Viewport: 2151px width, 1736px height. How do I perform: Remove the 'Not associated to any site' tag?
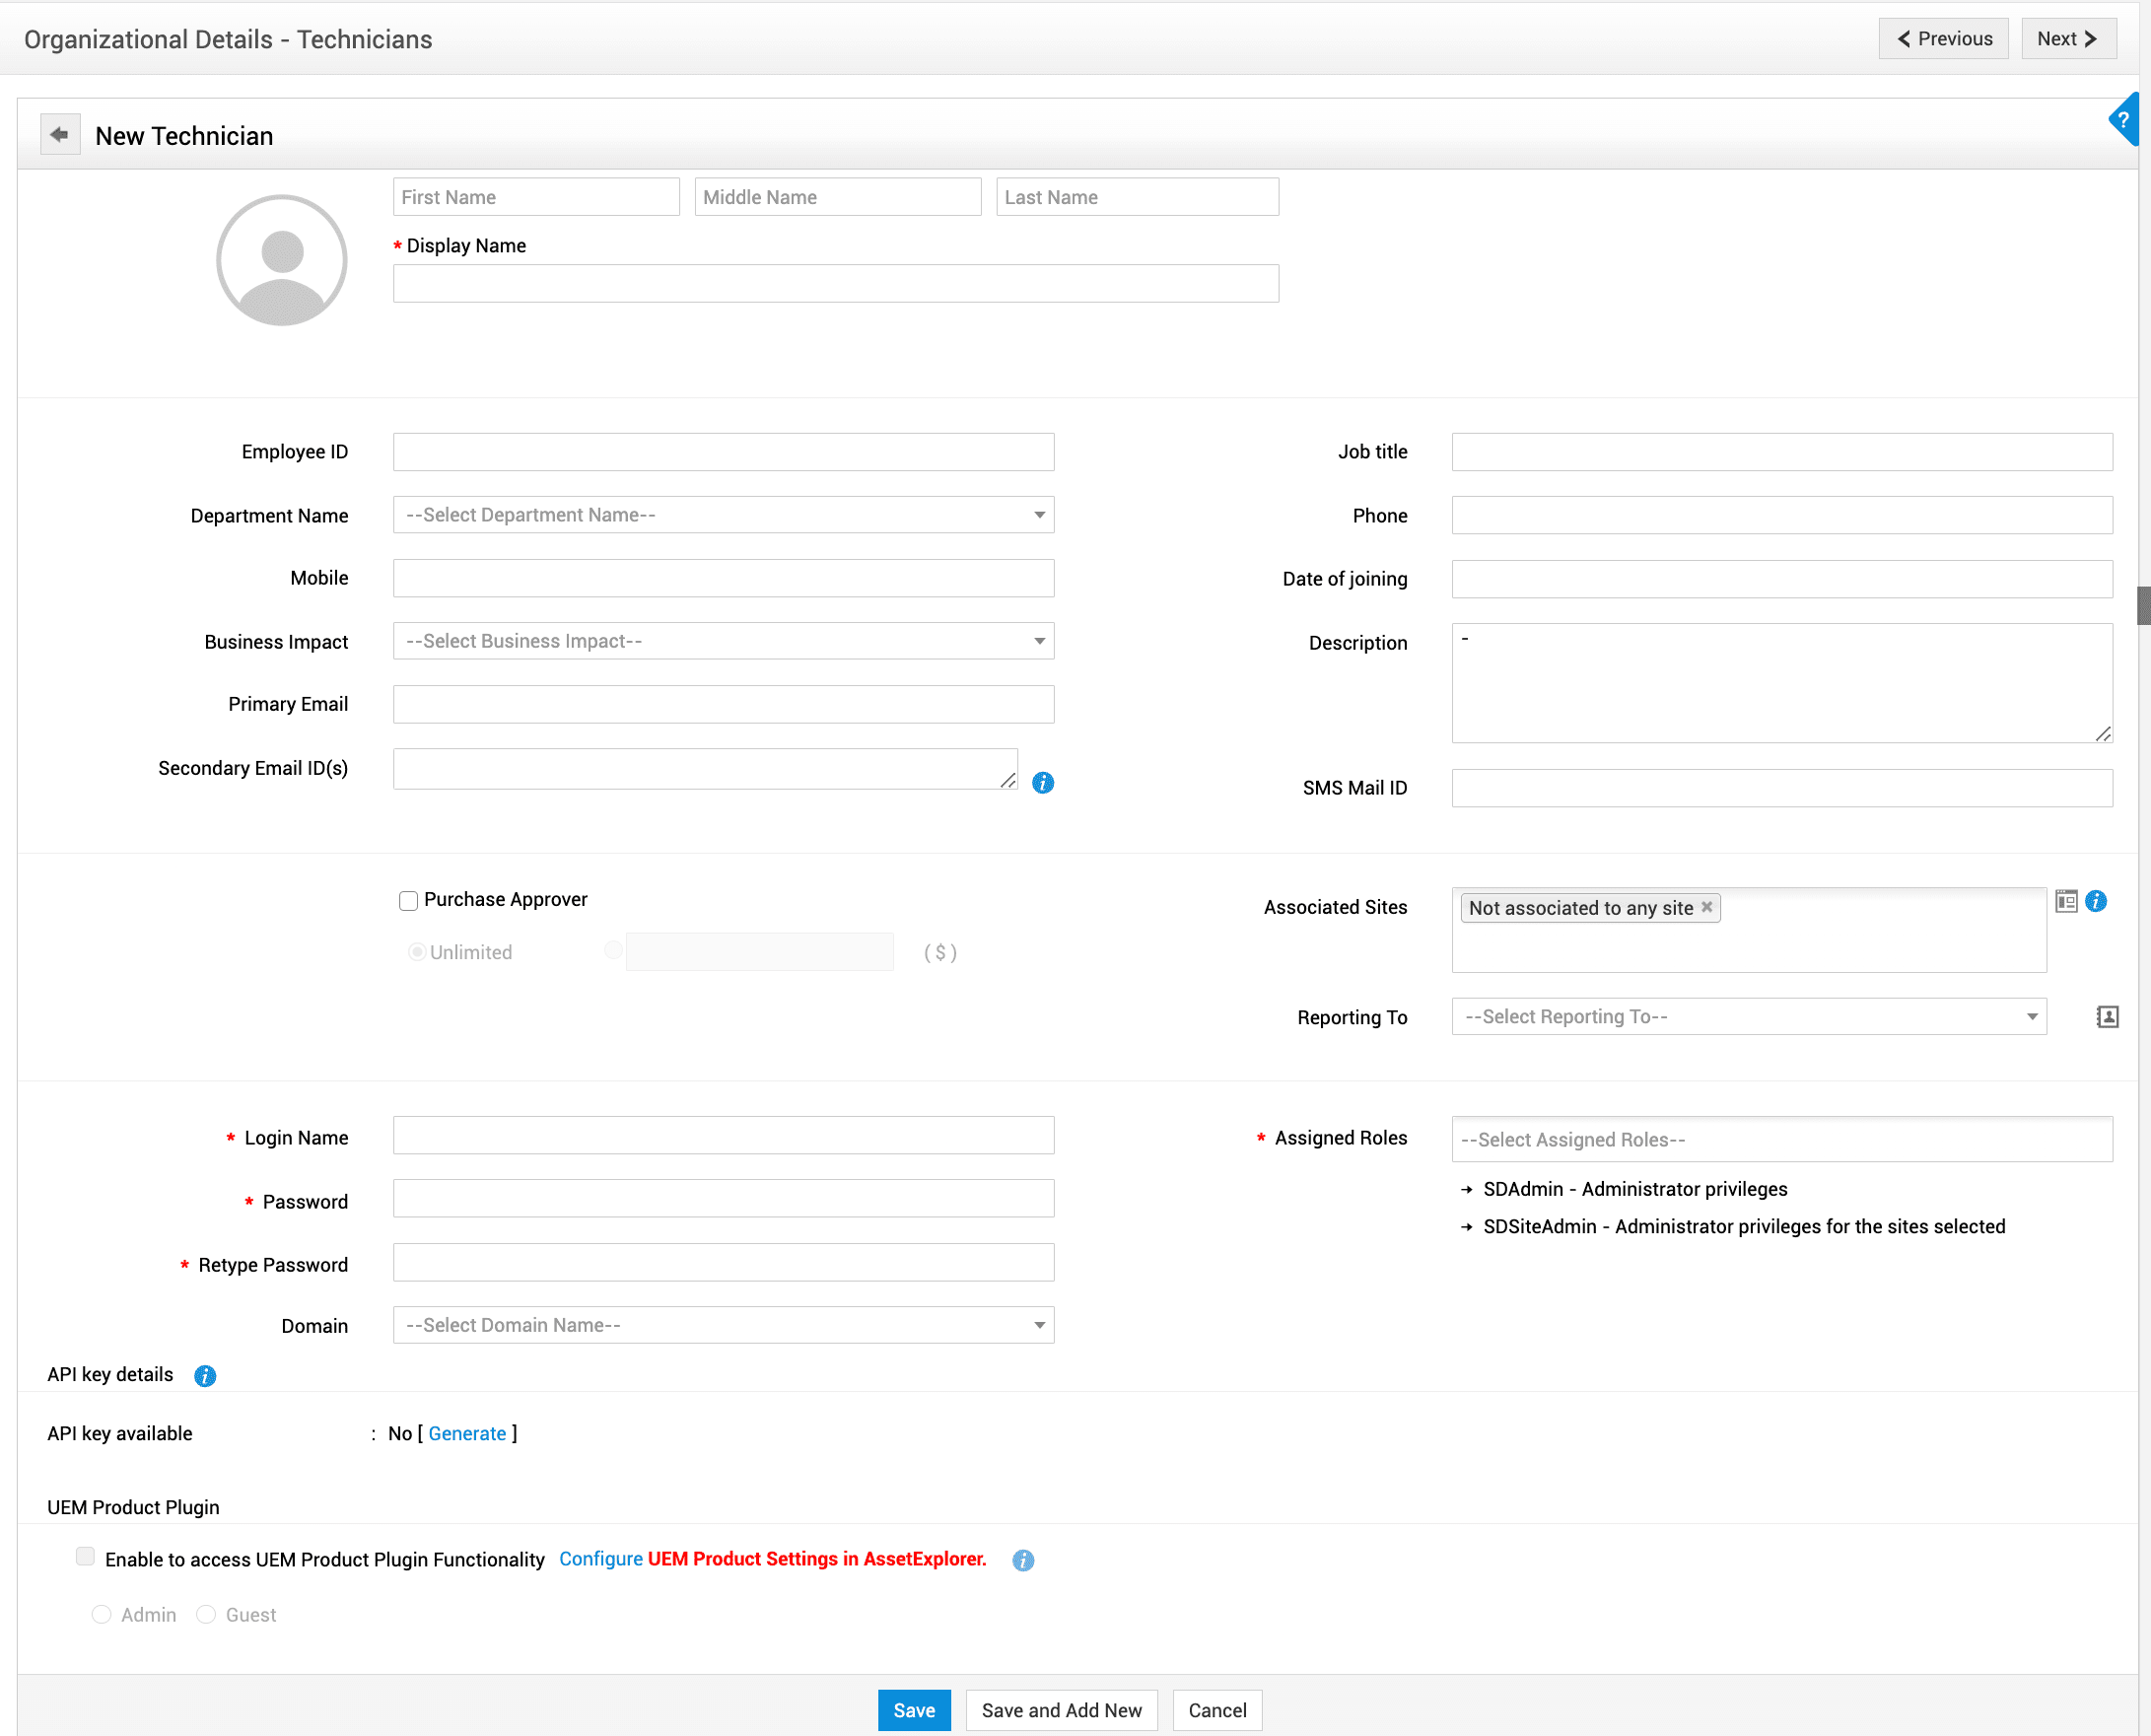point(1707,907)
